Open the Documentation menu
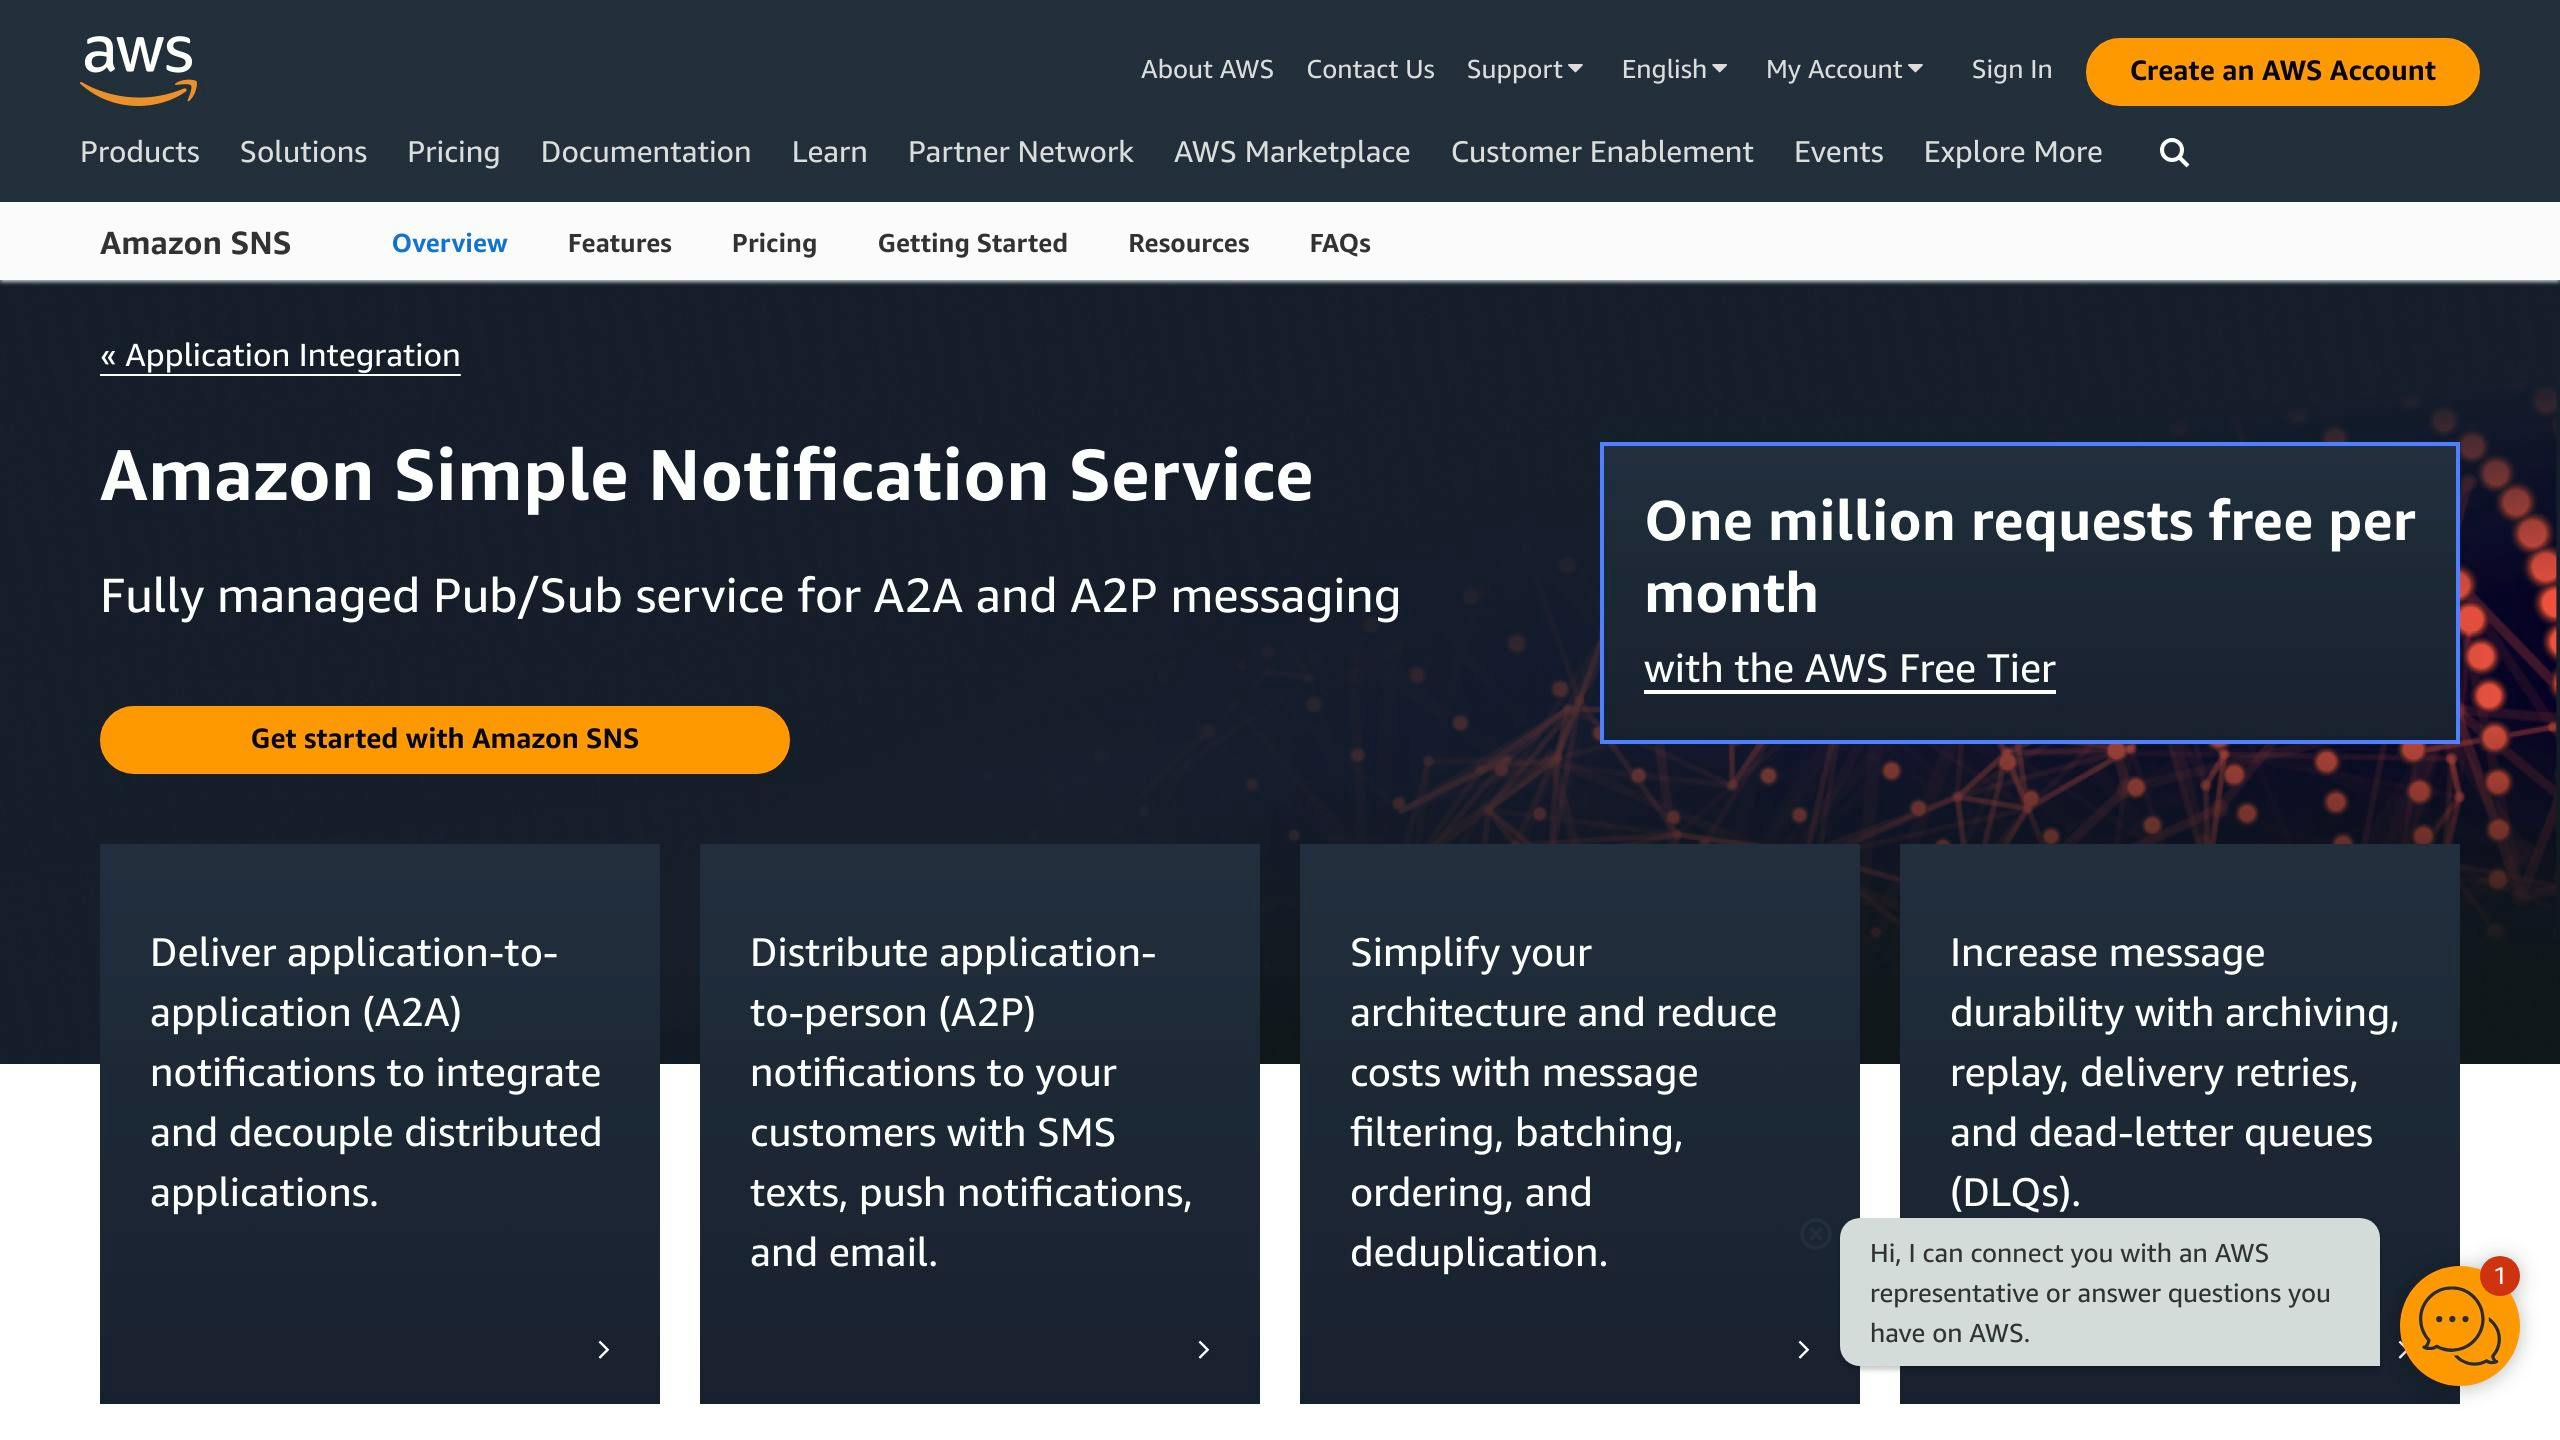Screen dimensions: 2560x1440 (646, 152)
